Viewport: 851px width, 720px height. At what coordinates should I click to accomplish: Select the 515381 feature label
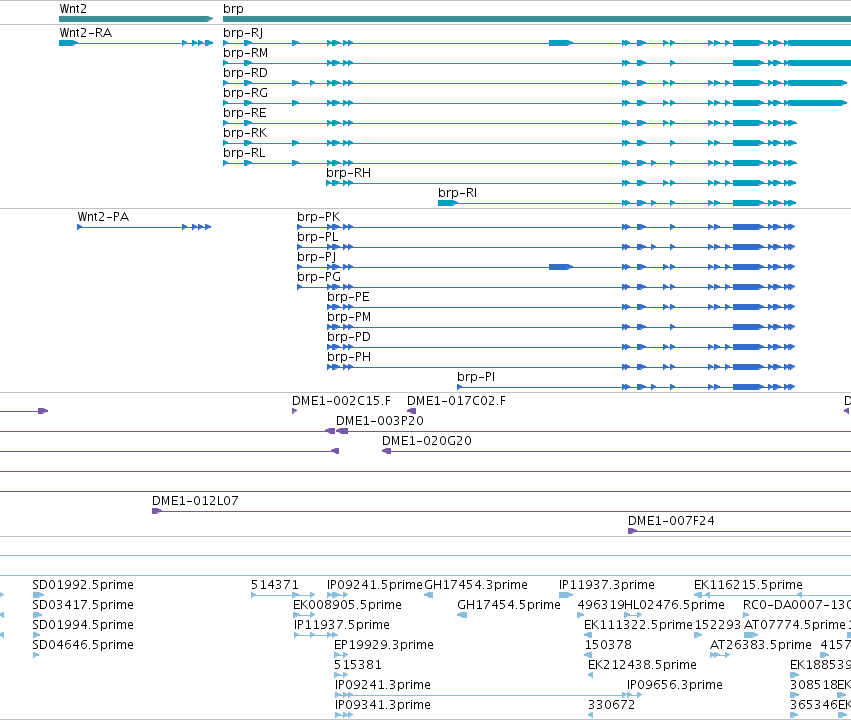coord(358,665)
